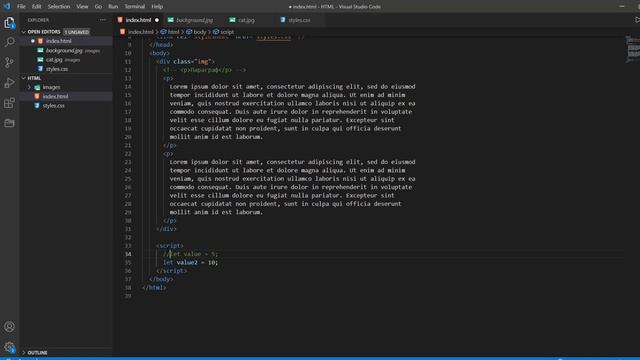This screenshot has width=640, height=360.
Task: Collapse the Open Editors section
Action: (x=44, y=32)
